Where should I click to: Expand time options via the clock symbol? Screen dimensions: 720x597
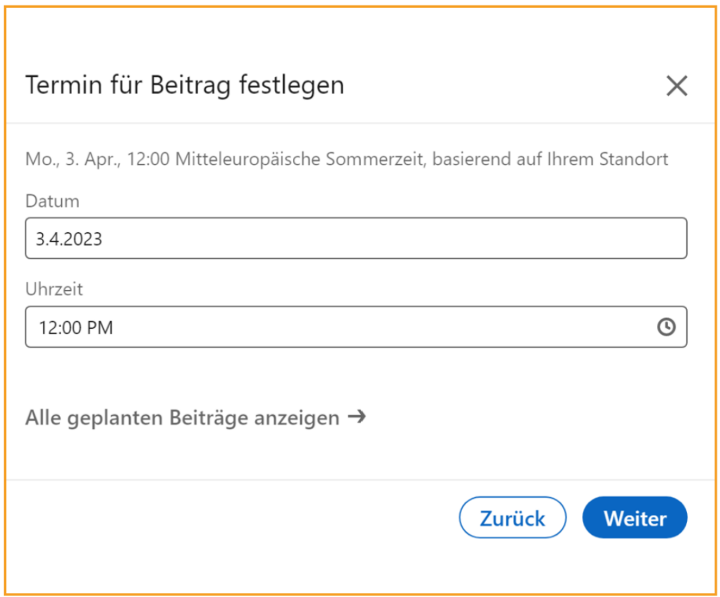pos(666,327)
